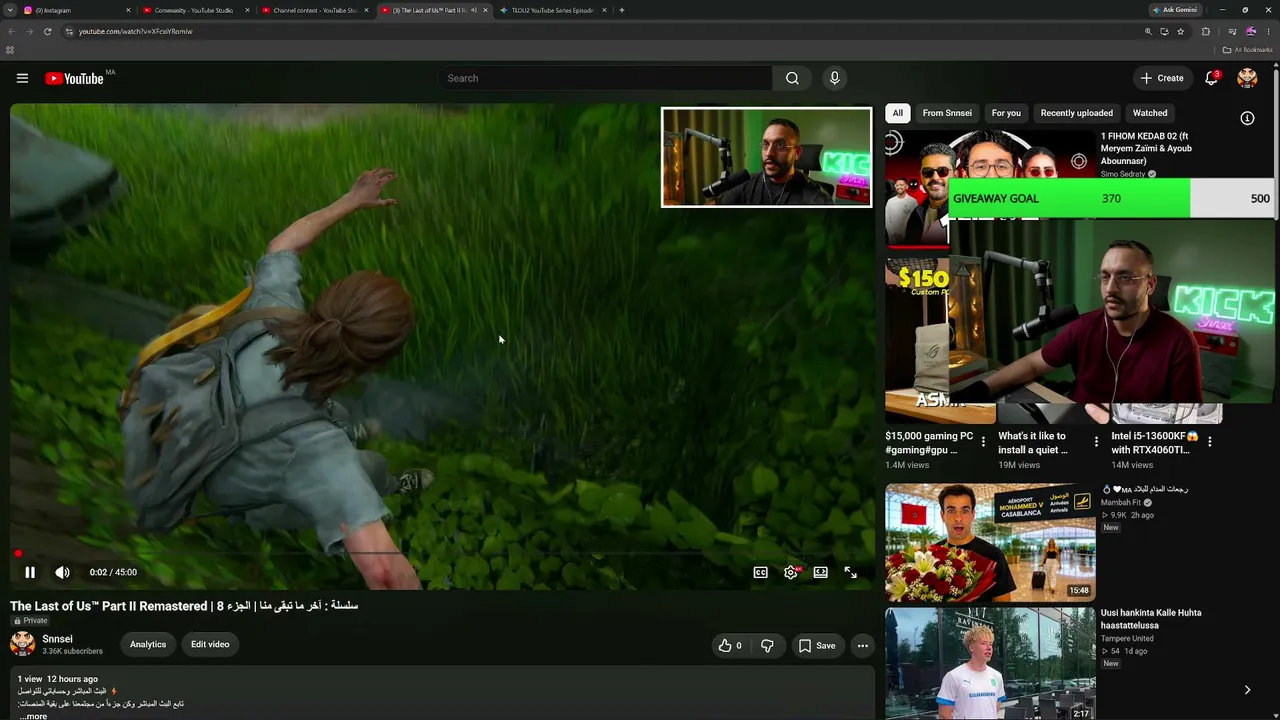Image resolution: width=1280 pixels, height=720 pixels.
Task: Submit search with the magnifier button
Action: (x=792, y=78)
